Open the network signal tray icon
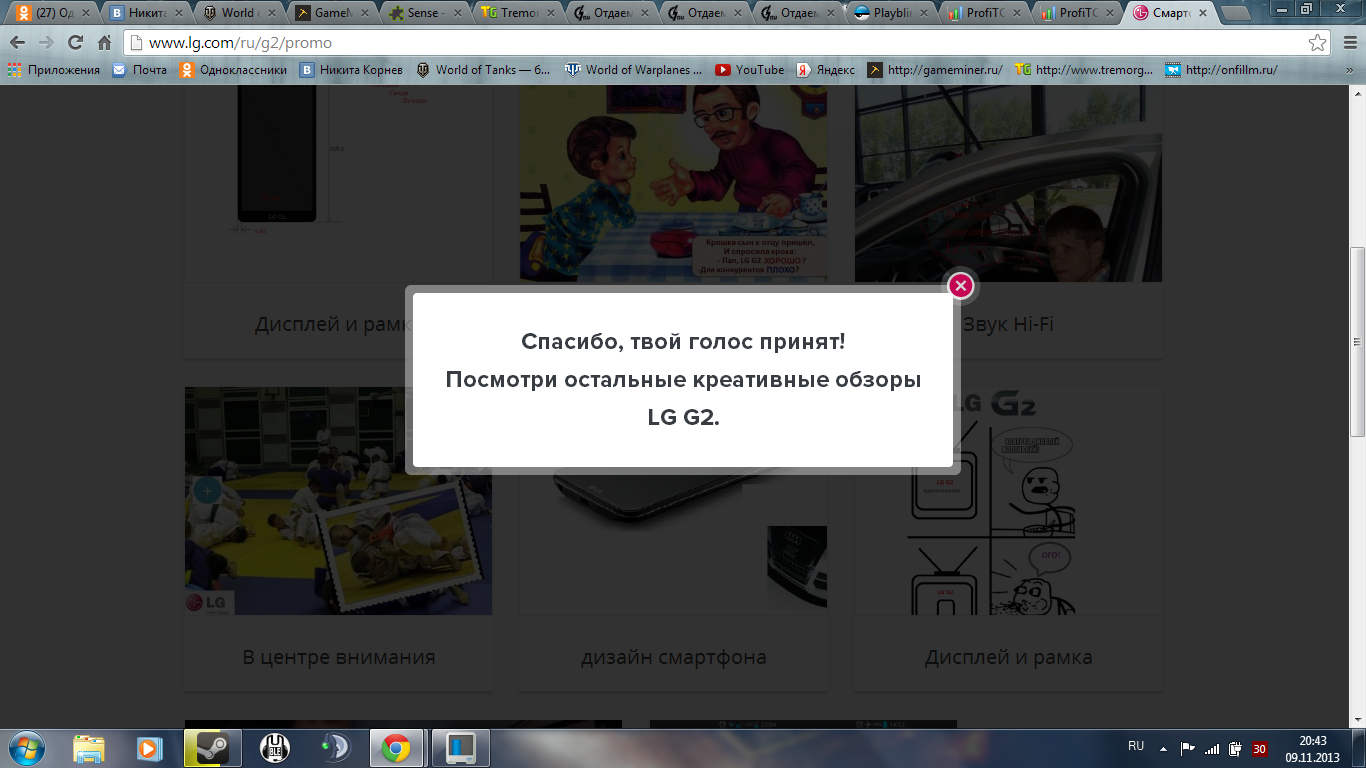The width and height of the screenshot is (1366, 768). [1213, 748]
